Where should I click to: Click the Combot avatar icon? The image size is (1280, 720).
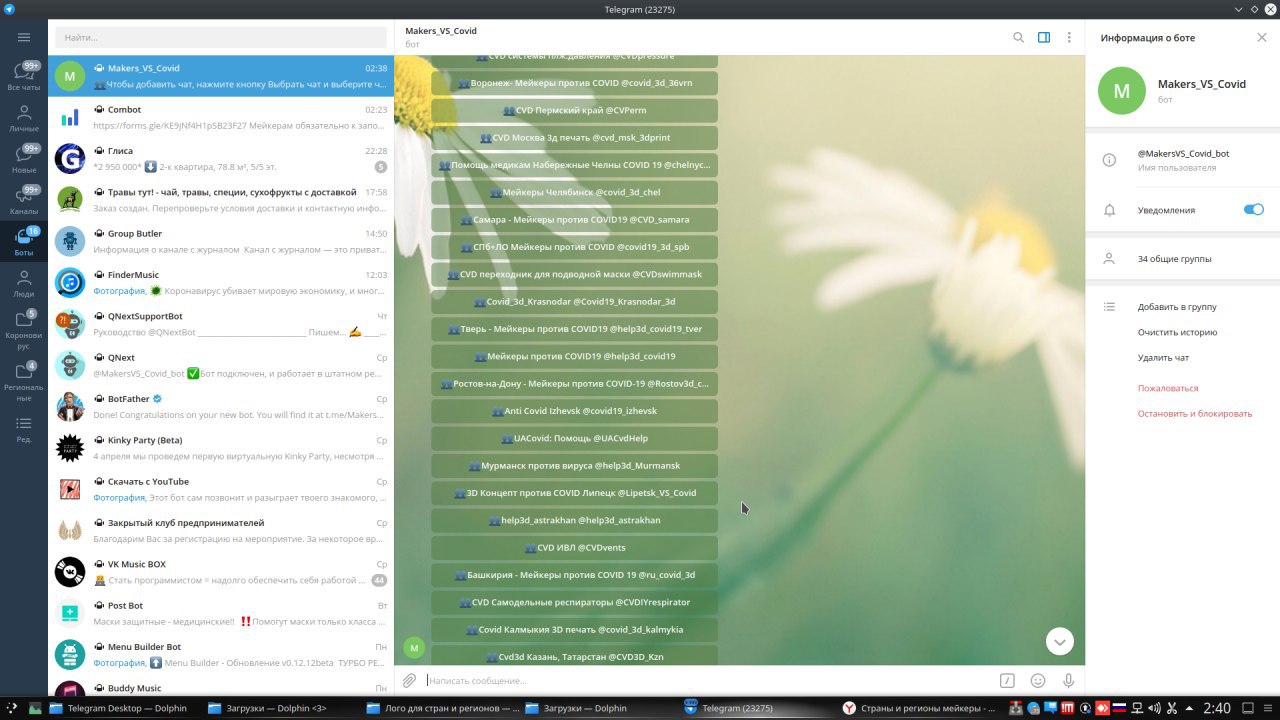pyautogui.click(x=70, y=117)
